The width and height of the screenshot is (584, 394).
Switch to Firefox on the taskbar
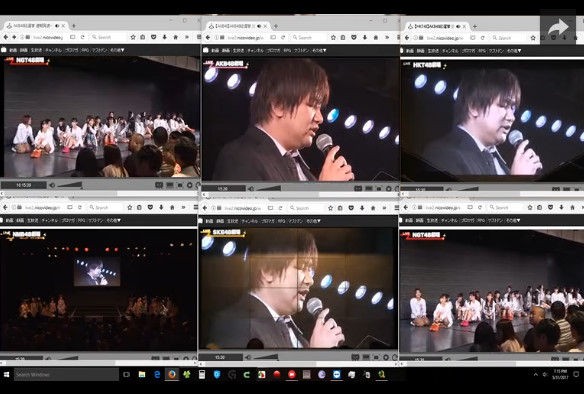click(172, 374)
